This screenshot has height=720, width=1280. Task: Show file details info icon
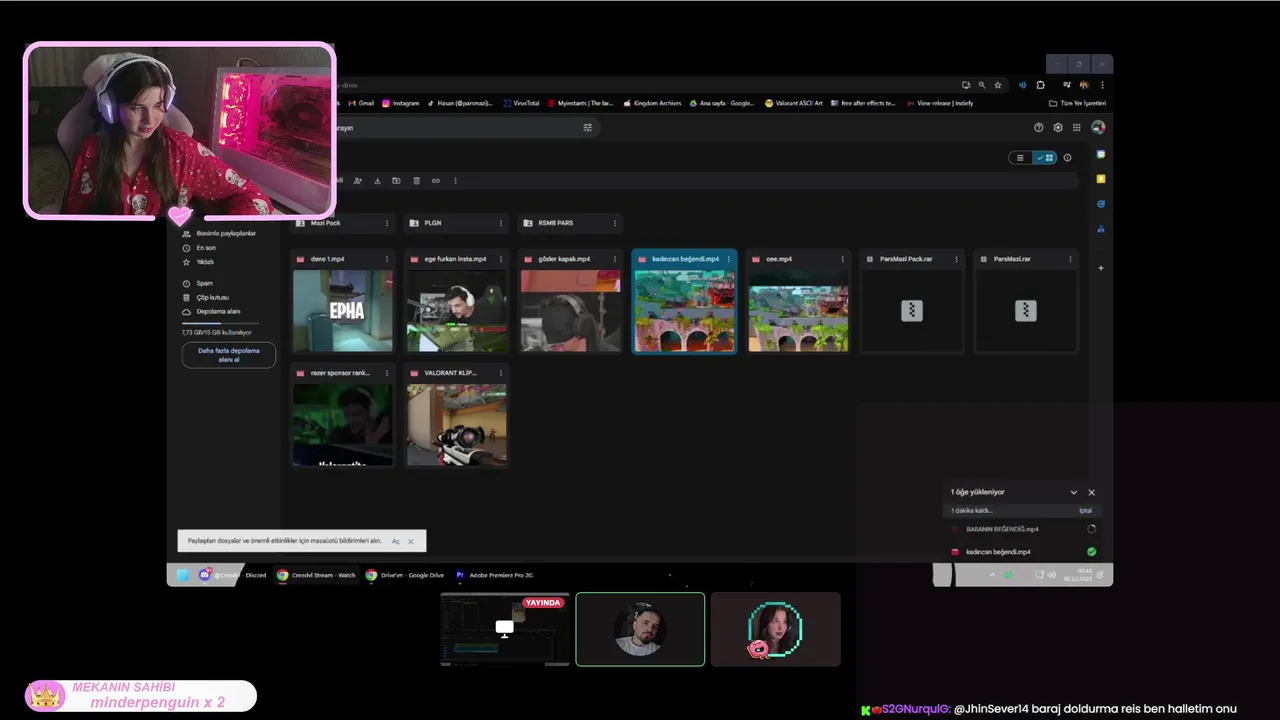point(1067,158)
